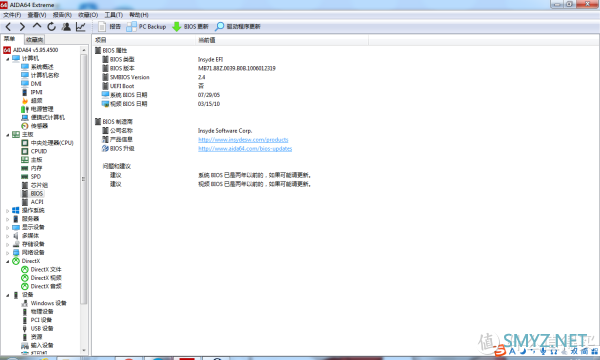Select the CPUID tree item
600x360 pixels.
click(x=34, y=151)
